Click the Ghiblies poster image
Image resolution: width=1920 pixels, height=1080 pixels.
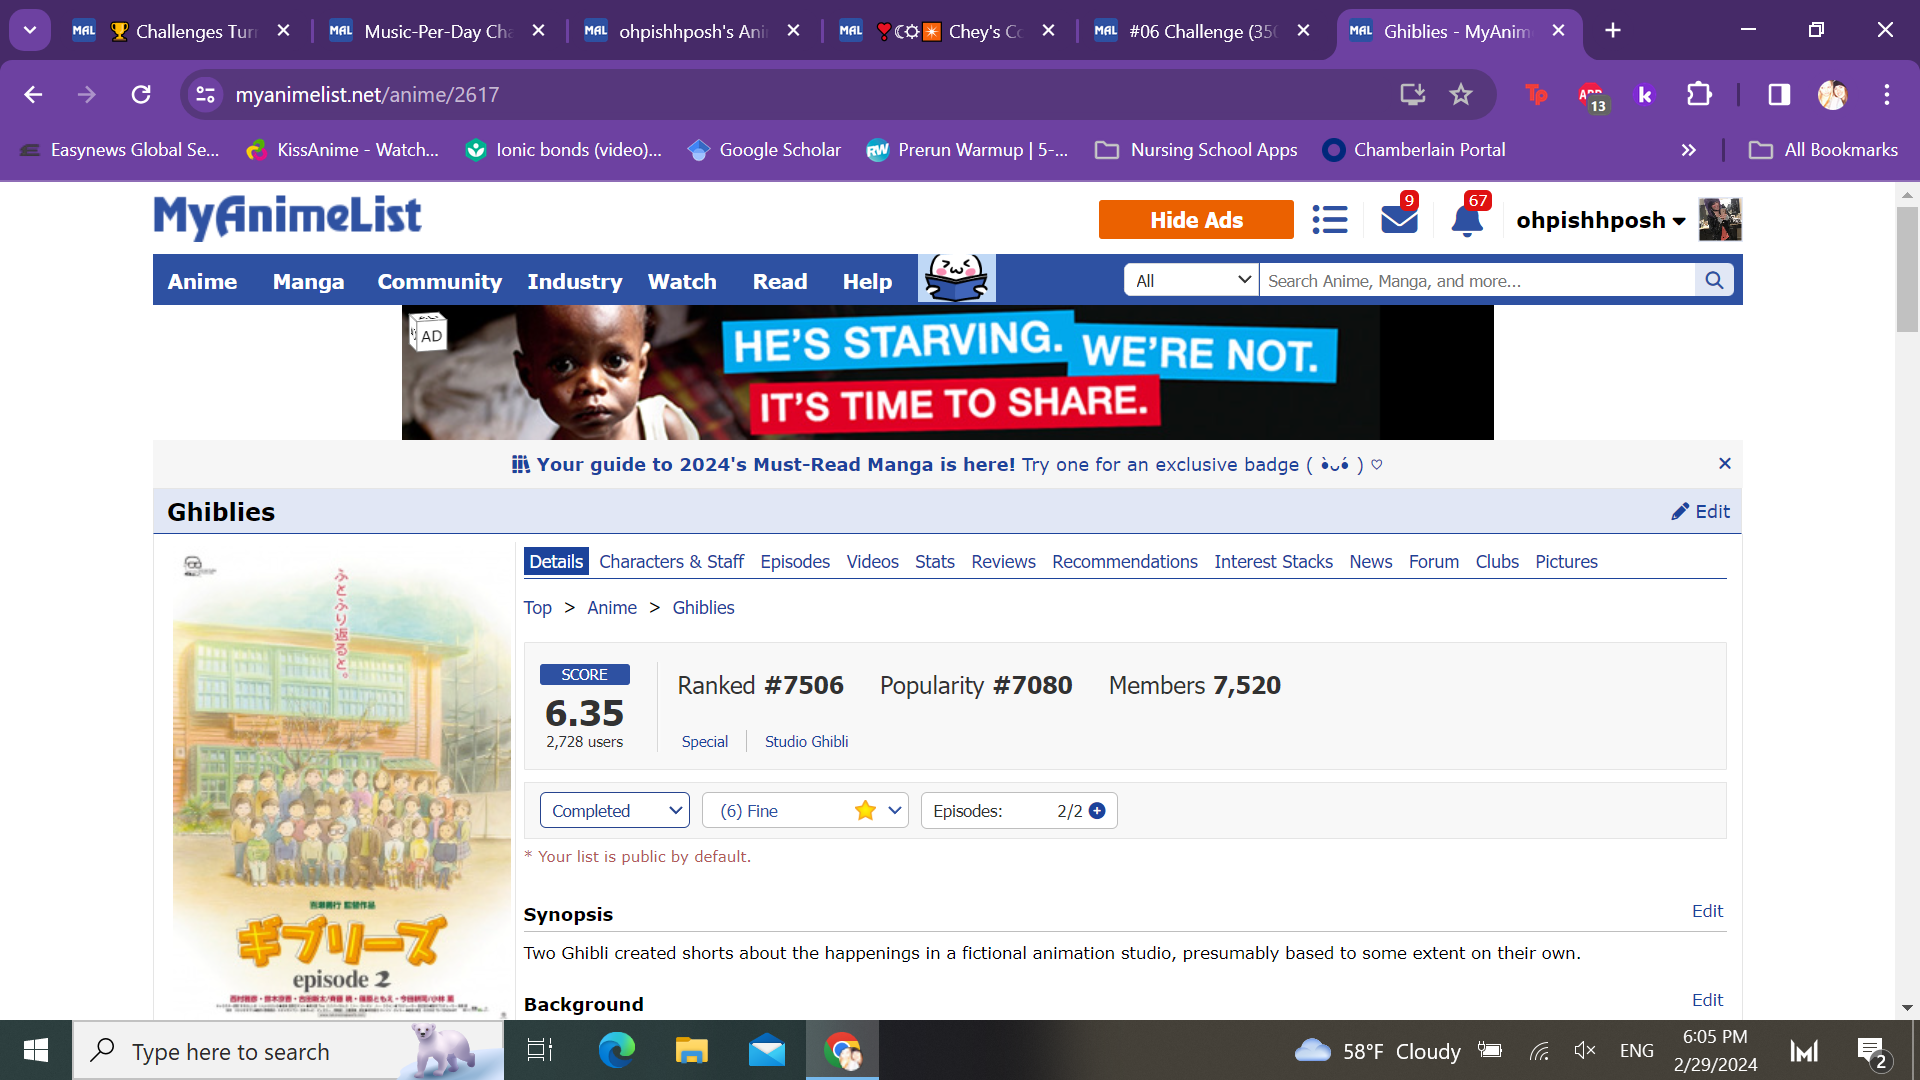(341, 784)
